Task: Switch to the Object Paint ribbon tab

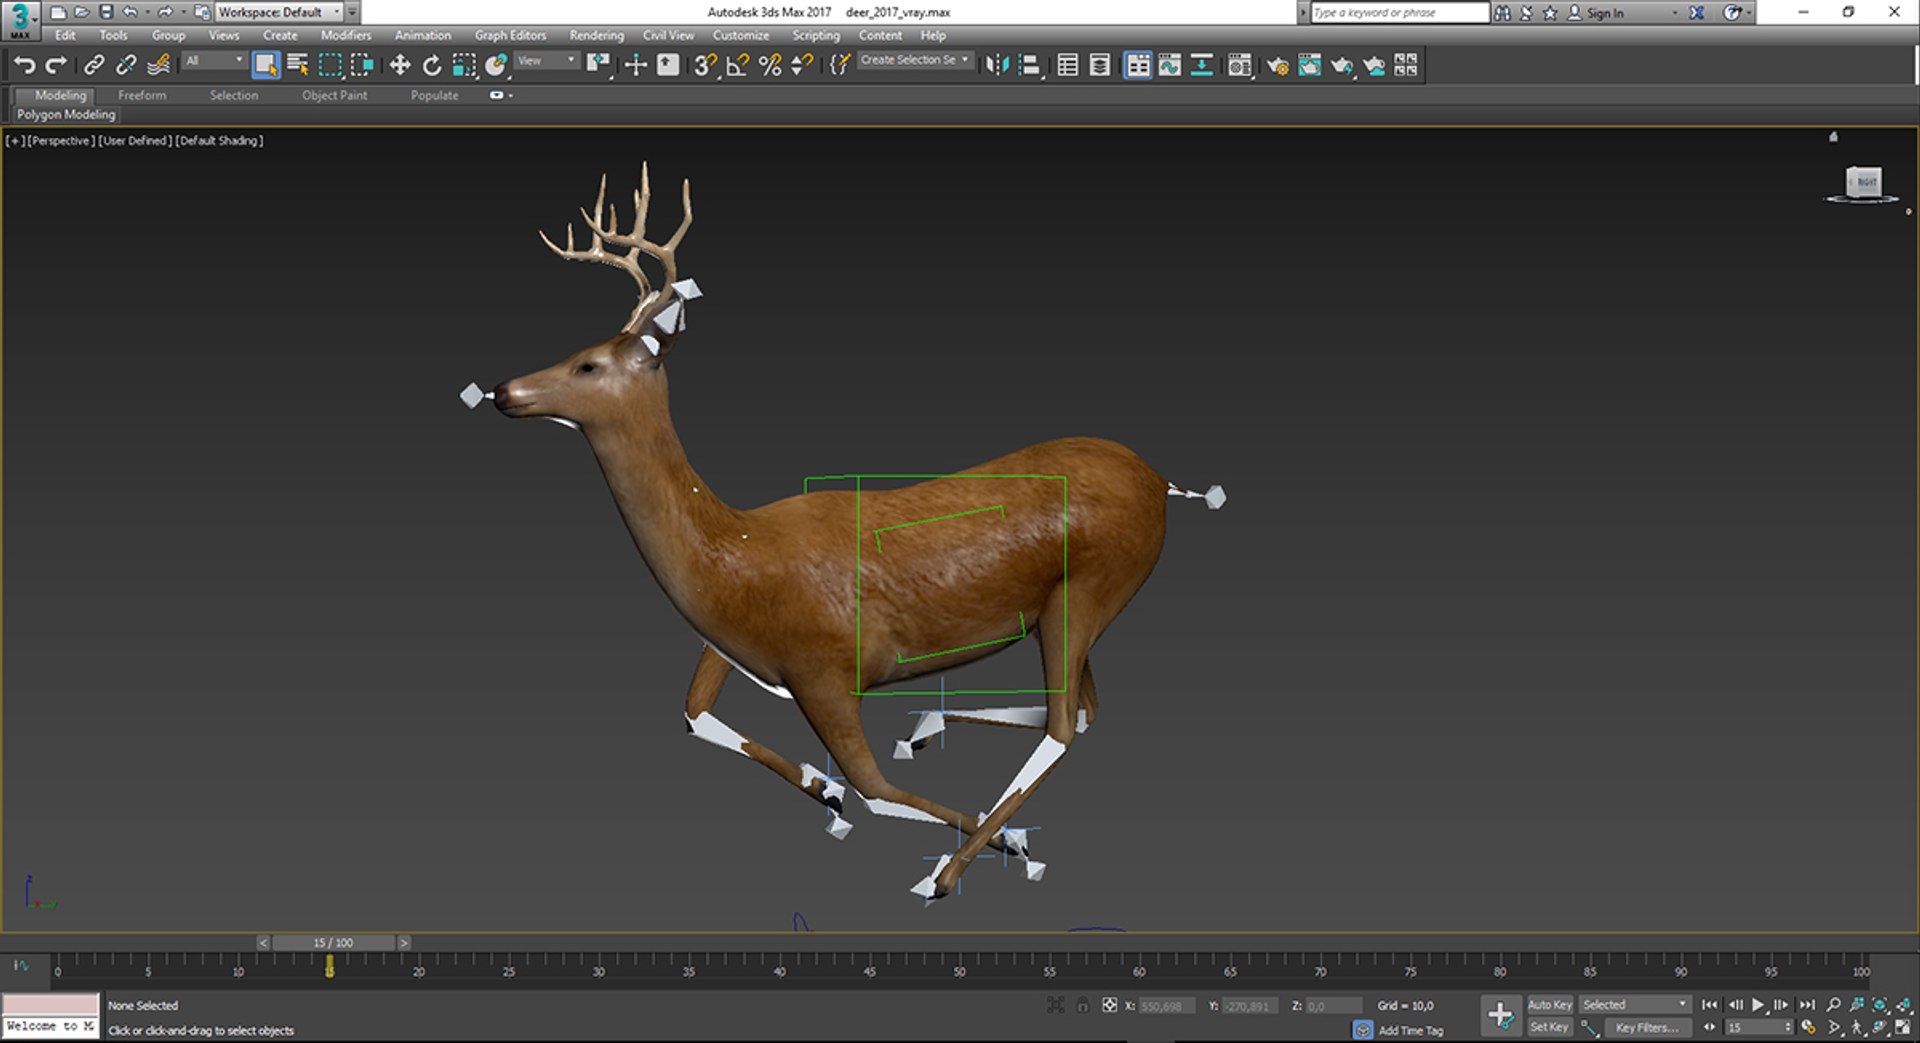Action: [335, 95]
